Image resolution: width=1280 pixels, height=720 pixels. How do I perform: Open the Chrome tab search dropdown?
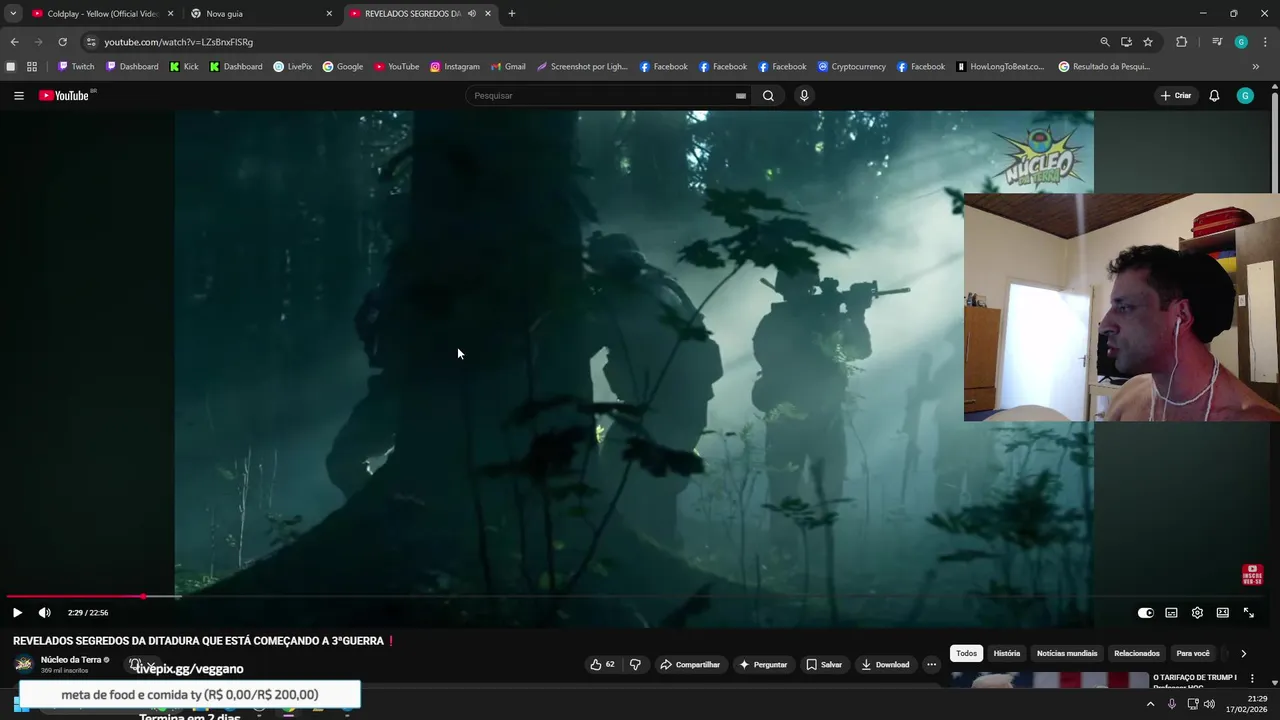pyautogui.click(x=13, y=14)
